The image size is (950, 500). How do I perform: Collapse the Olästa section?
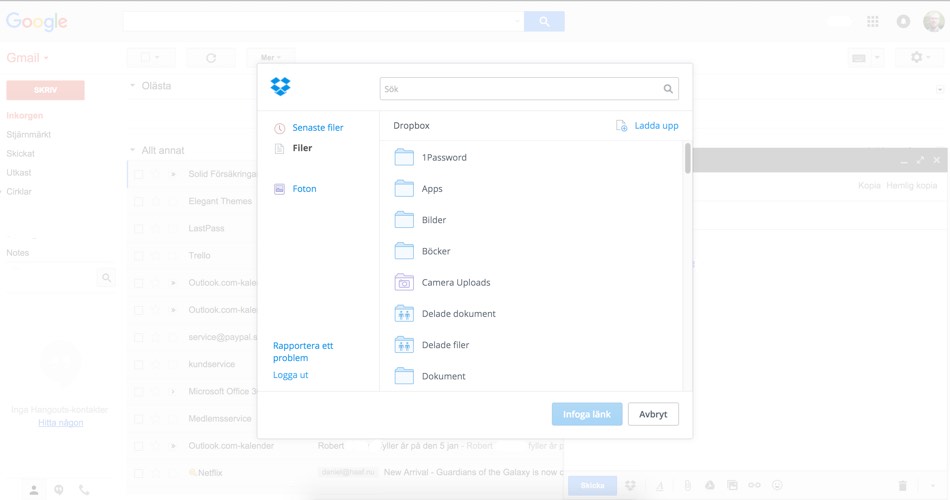tap(133, 85)
